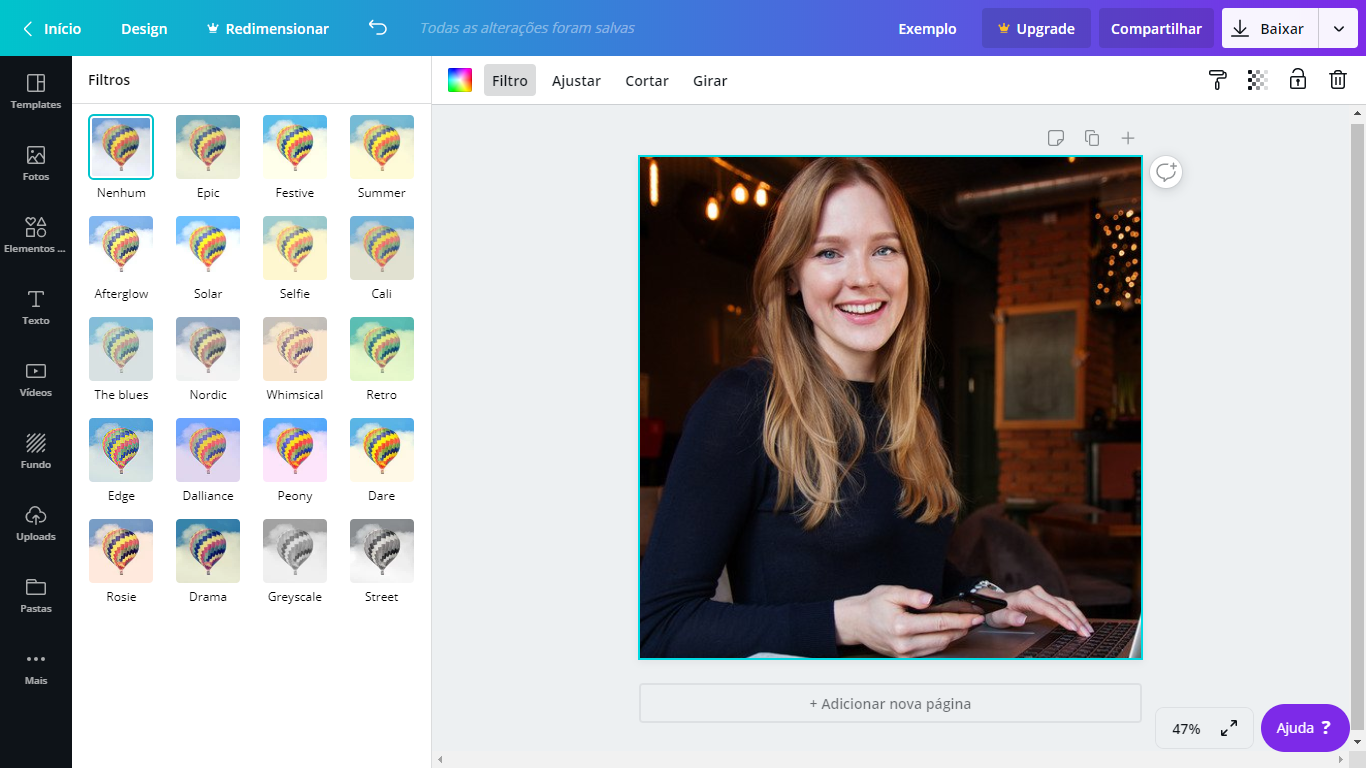
Task: Open the Mais sidebar options
Action: click(36, 667)
